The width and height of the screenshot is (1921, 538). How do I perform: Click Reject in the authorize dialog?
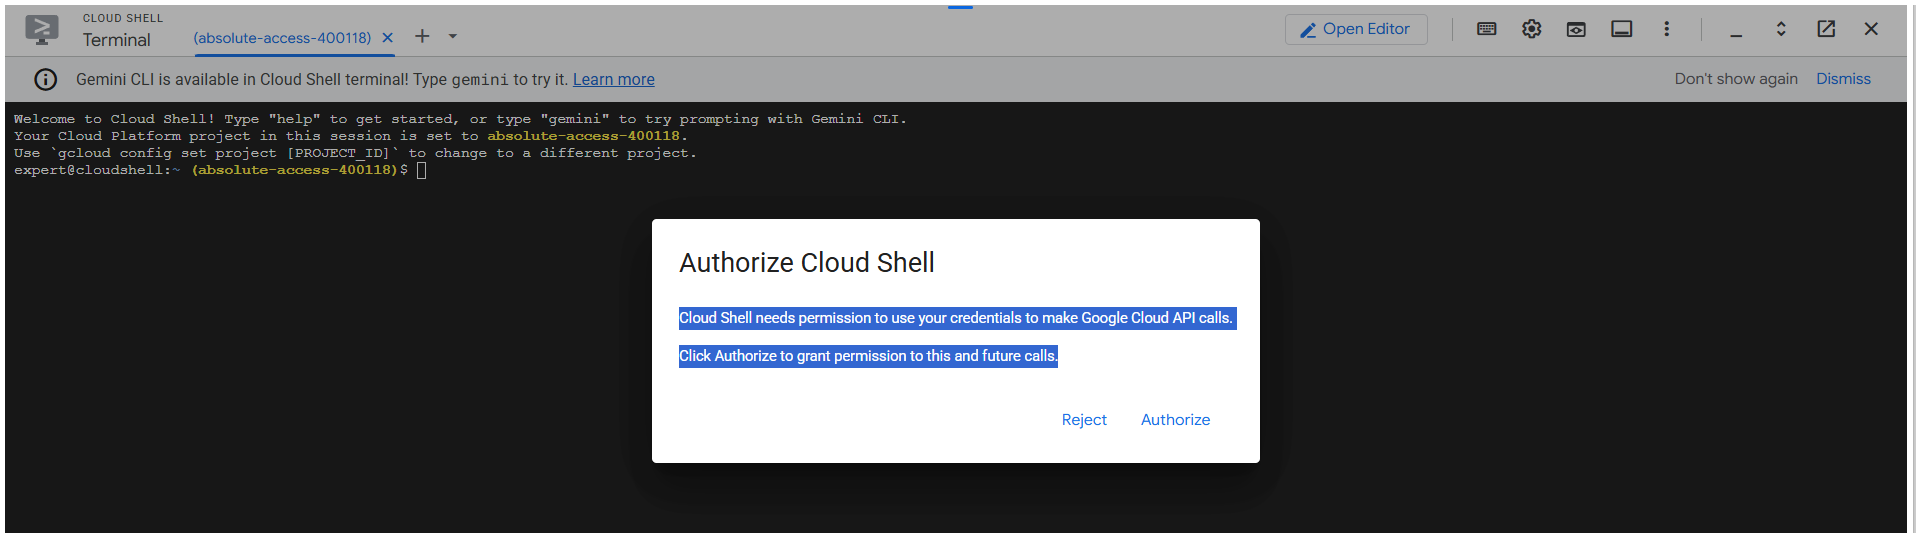click(1084, 420)
